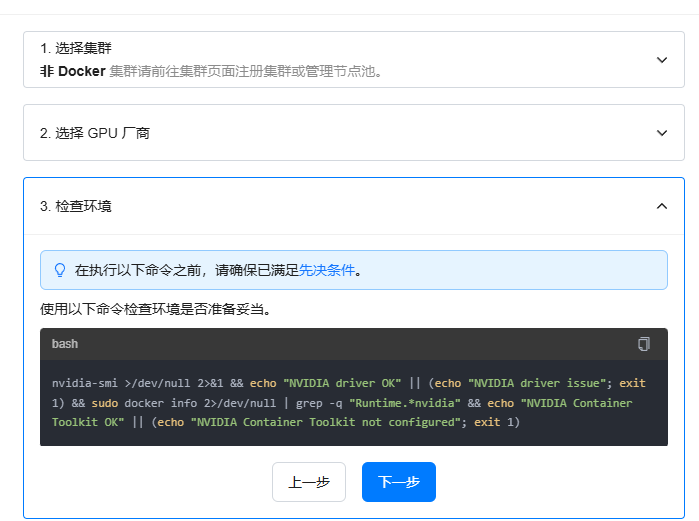Screen dimensions: 699x521
Task: Expand step 2 选择 GPU 厂商 chevron
Action: point(662,133)
